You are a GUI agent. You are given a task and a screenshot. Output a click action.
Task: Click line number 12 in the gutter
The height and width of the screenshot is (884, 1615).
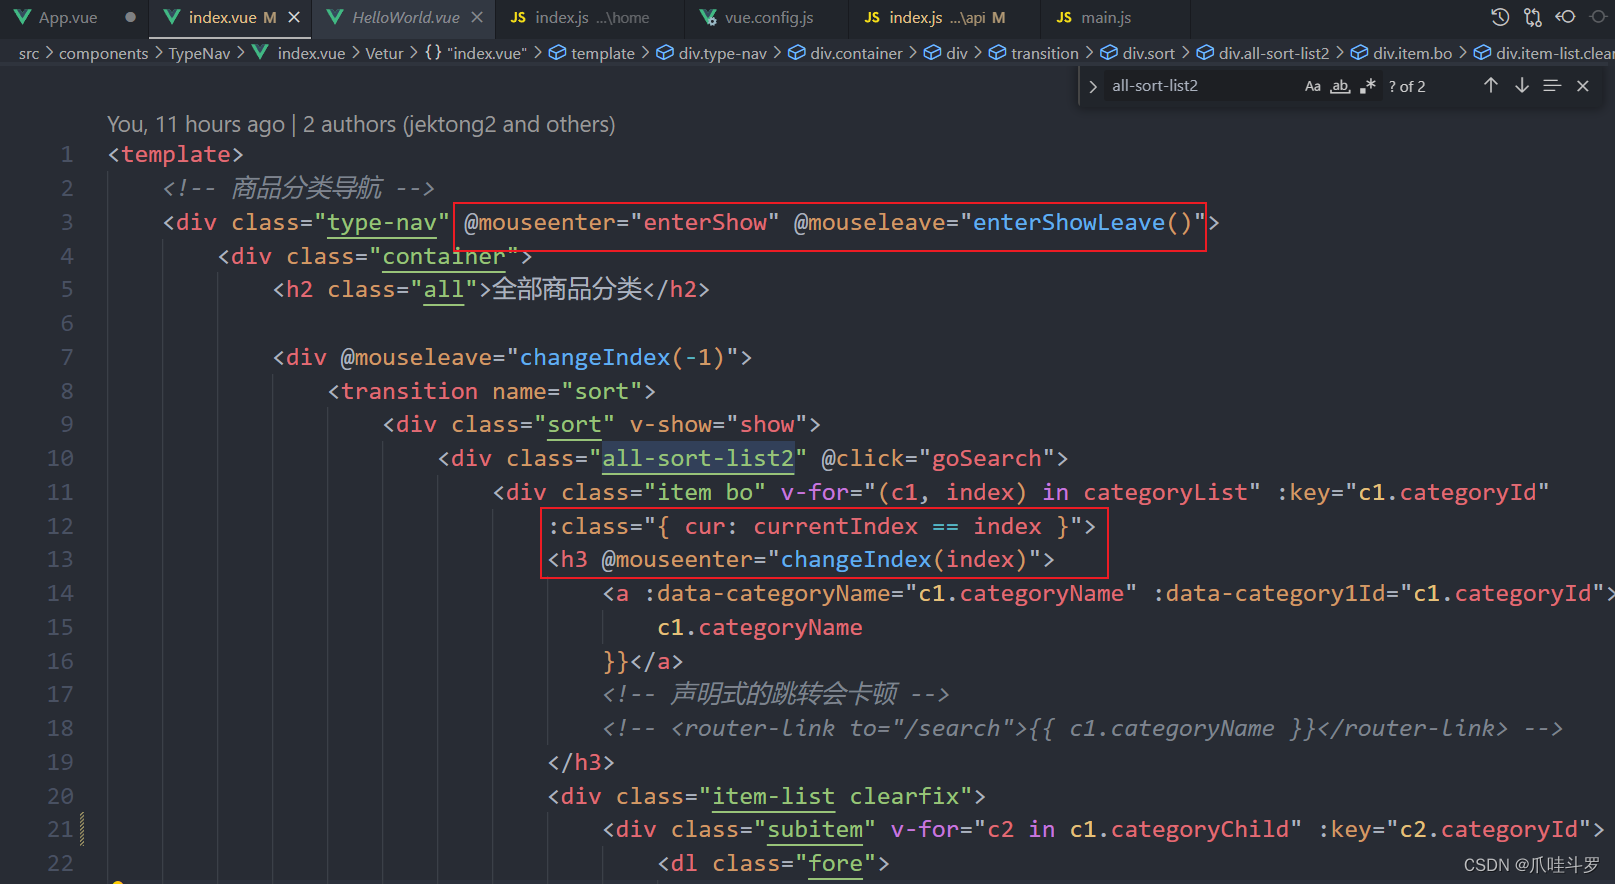click(x=60, y=526)
